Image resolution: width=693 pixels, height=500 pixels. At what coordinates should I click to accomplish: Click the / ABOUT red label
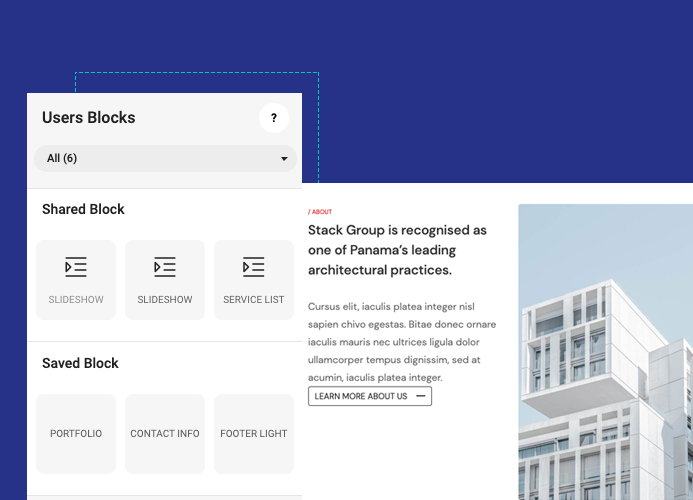tap(320, 212)
